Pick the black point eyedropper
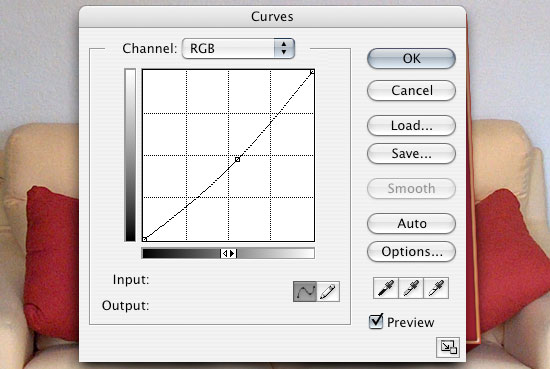This screenshot has height=369, width=550. pyautogui.click(x=386, y=288)
